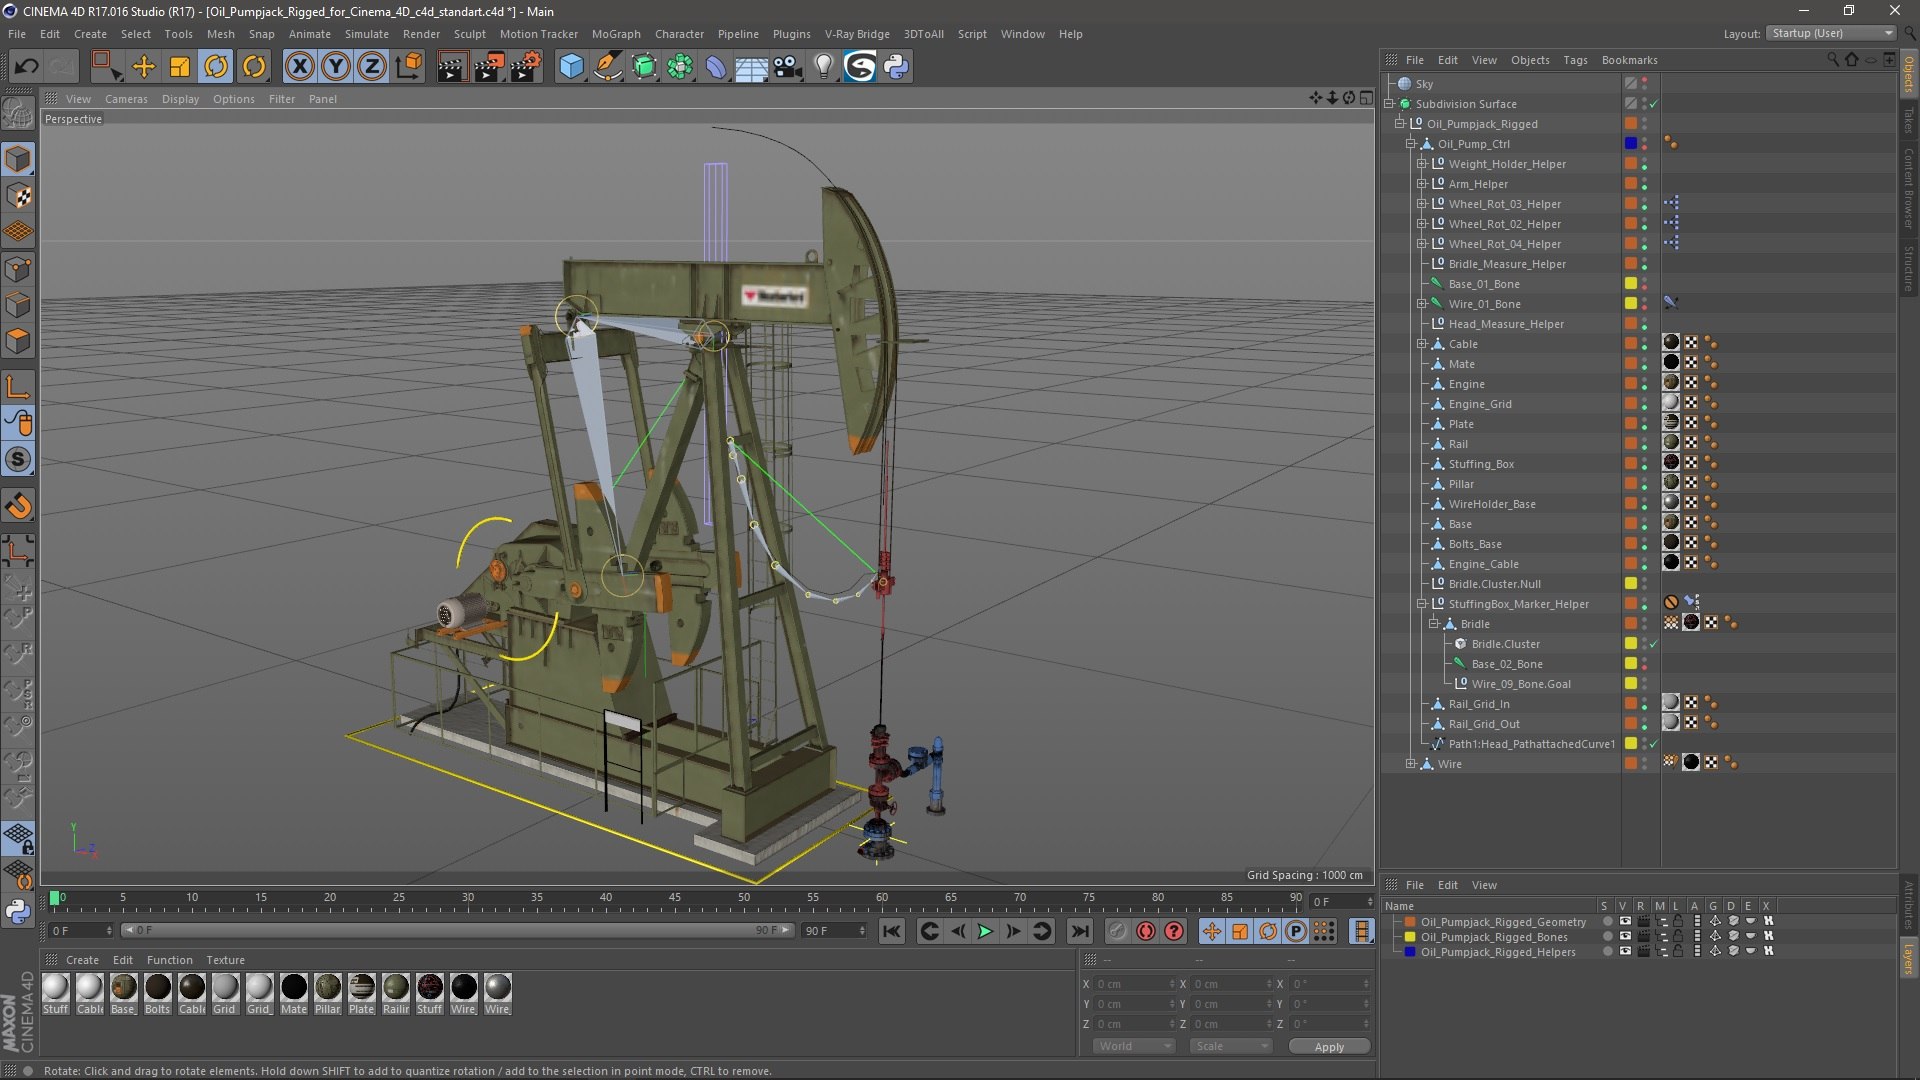Select the Pillar material swatch
The width and height of the screenshot is (1920, 1080).
tap(328, 994)
